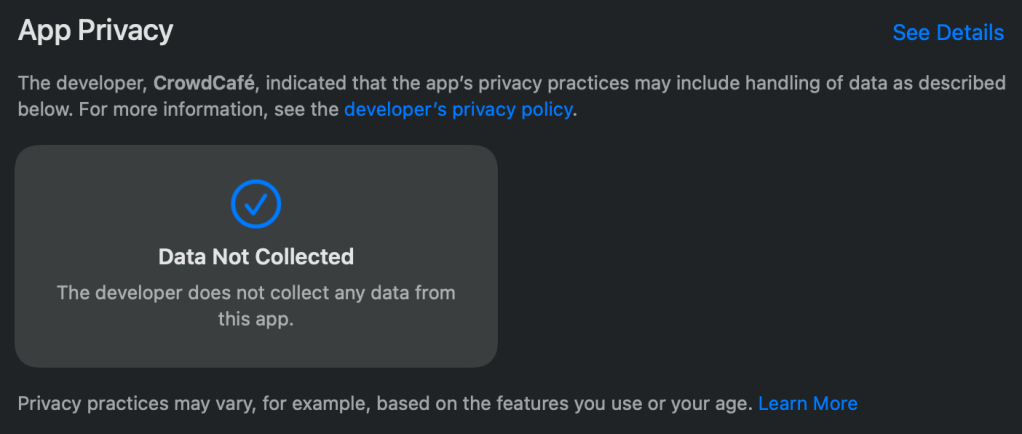Click the words 'this app.' in the card
Screen dimensions: 1022x434
256,320
